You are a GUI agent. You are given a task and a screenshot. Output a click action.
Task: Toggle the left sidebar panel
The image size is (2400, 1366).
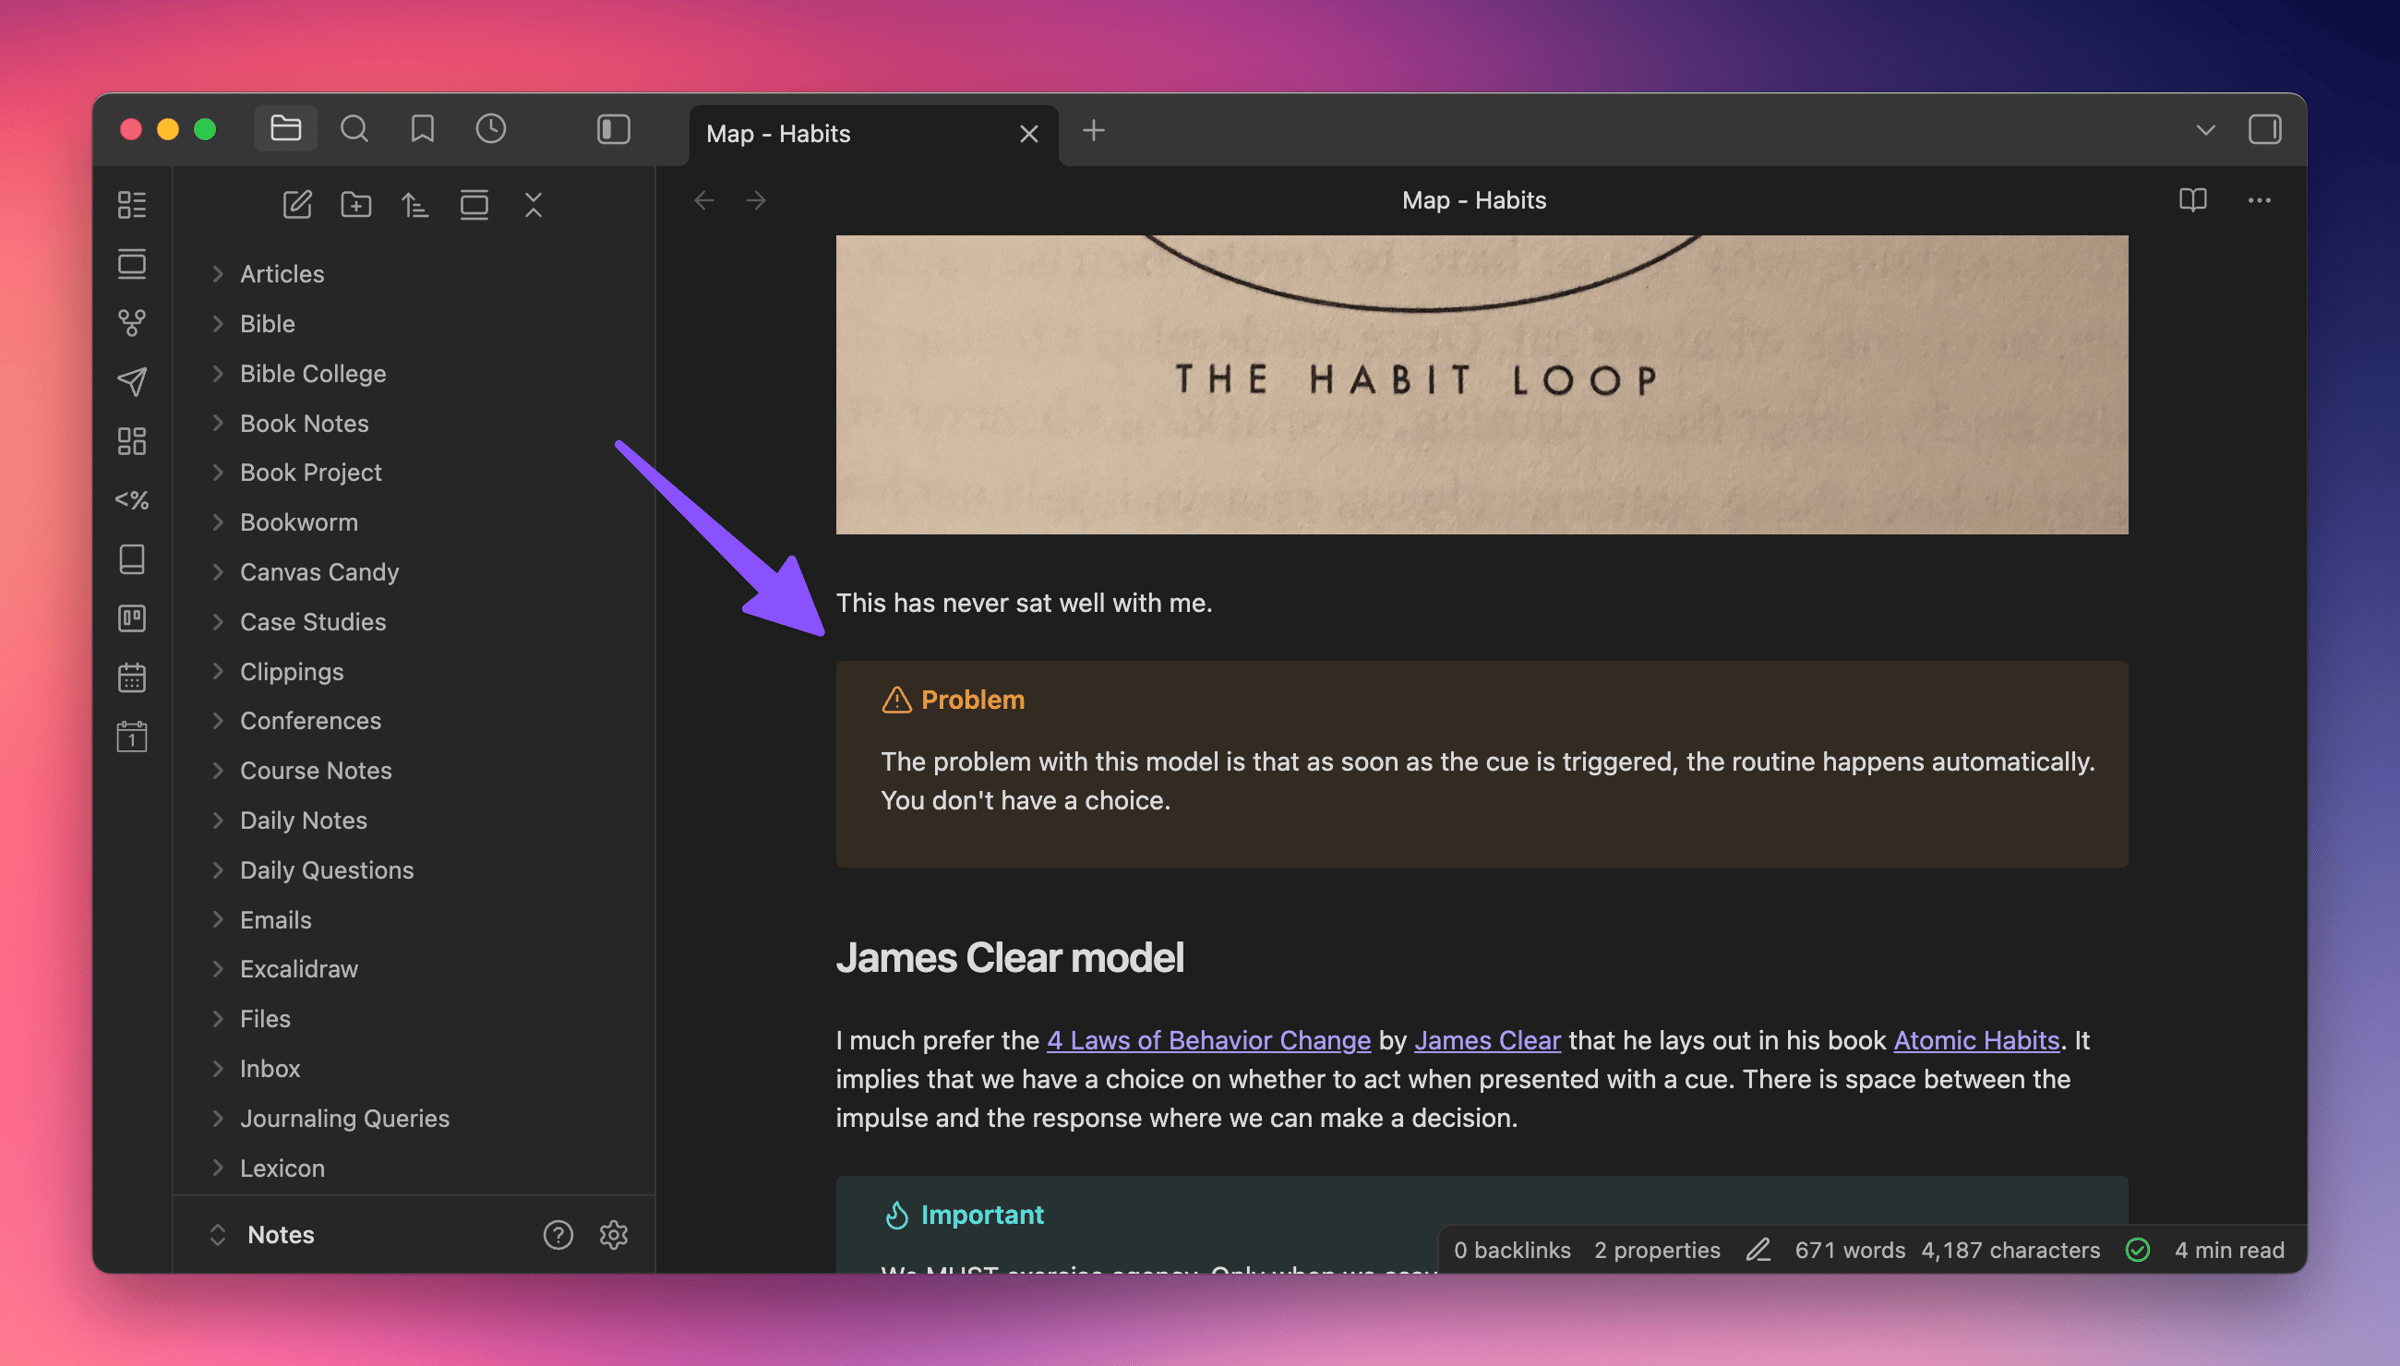click(x=613, y=129)
